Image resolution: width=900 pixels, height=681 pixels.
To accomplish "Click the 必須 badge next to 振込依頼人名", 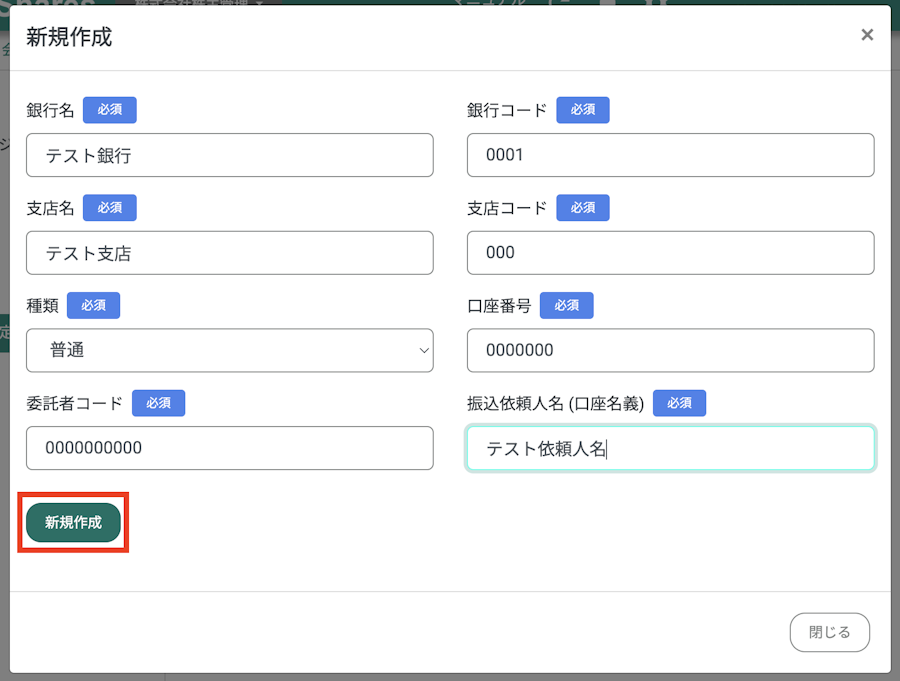I will [x=680, y=403].
